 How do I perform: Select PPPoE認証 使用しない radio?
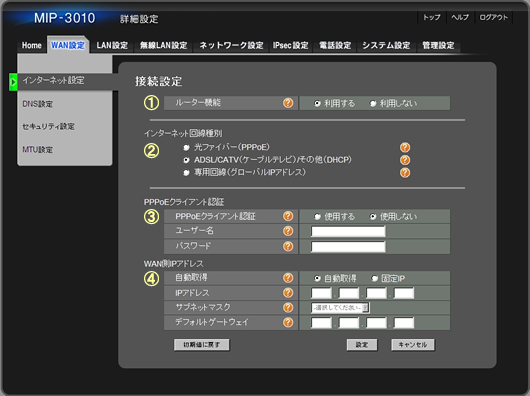[x=372, y=217]
